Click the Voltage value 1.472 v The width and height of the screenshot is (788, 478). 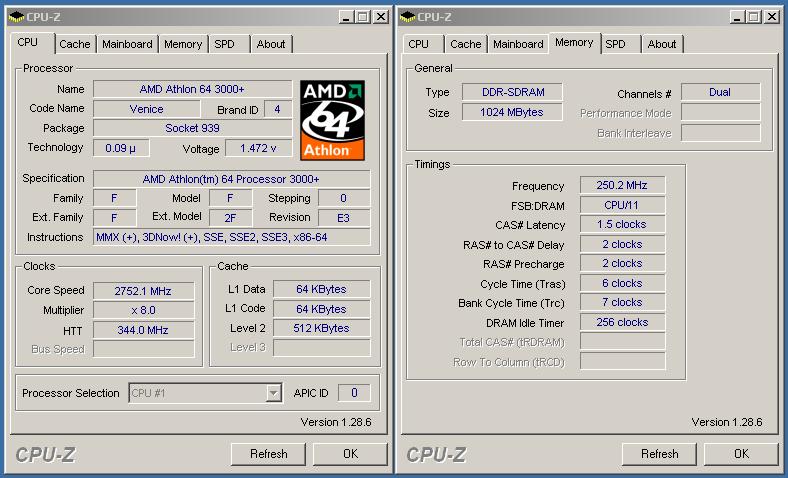(258, 148)
